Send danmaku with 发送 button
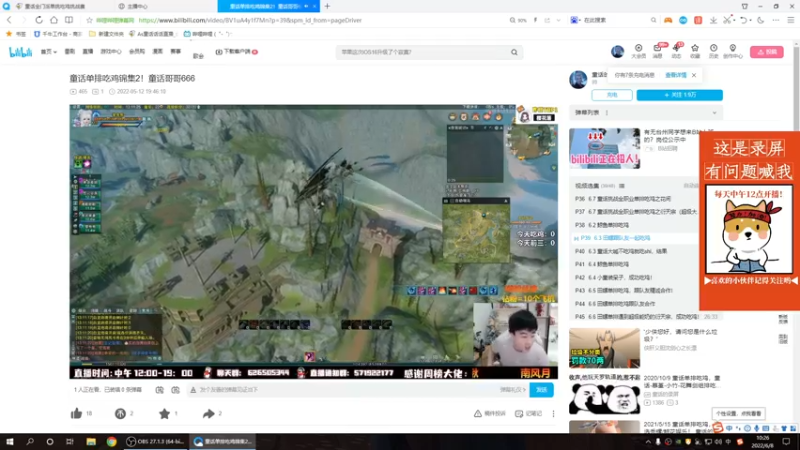Screen dimensions: 800x450 tap(541, 390)
